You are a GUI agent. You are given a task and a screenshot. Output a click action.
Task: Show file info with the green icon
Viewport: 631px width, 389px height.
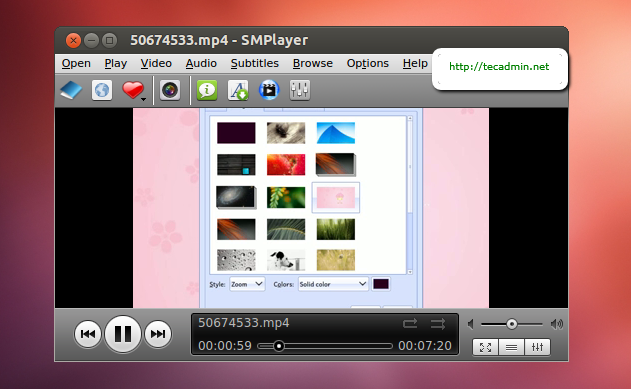(207, 90)
